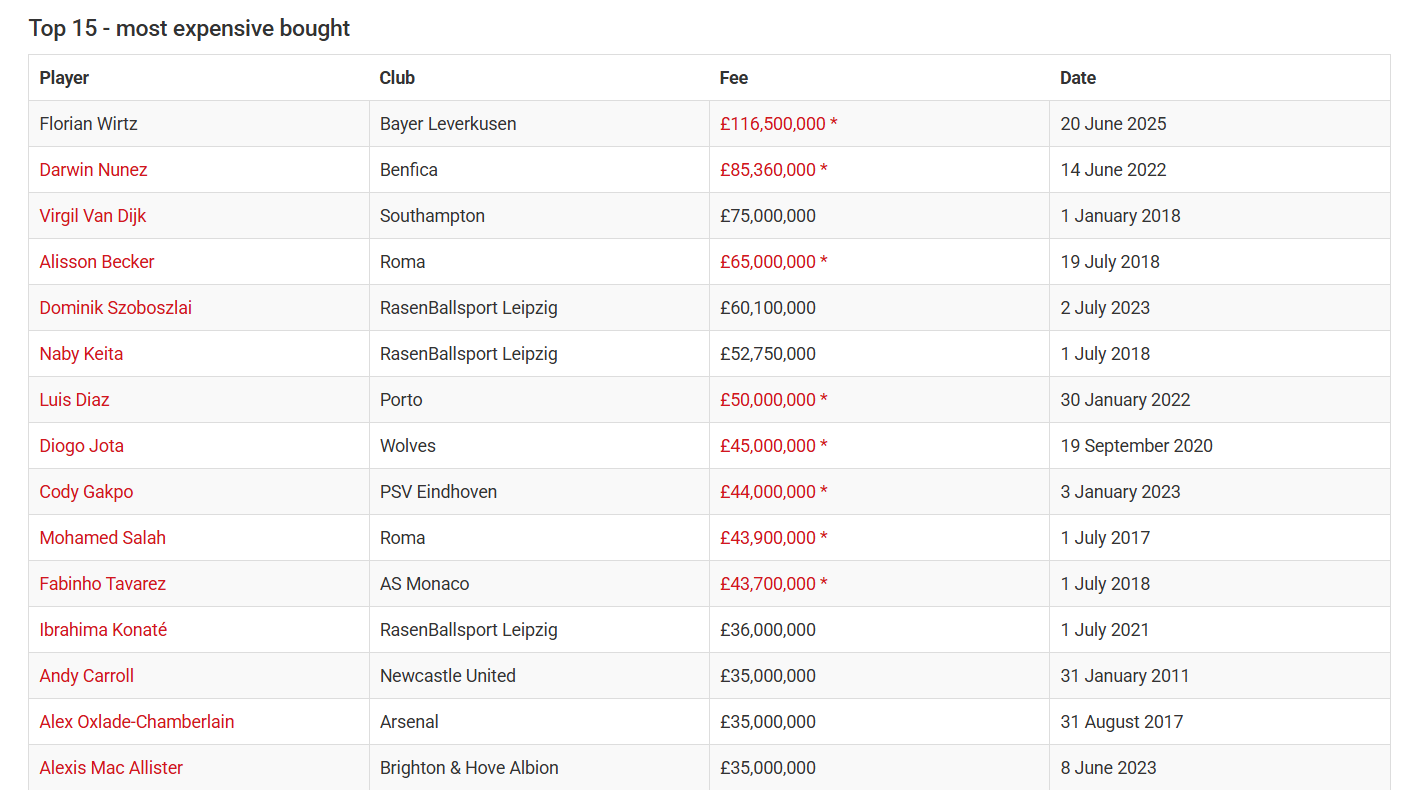The image size is (1420, 790).
Task: Open Andy Carroll player link
Action: tap(87, 676)
